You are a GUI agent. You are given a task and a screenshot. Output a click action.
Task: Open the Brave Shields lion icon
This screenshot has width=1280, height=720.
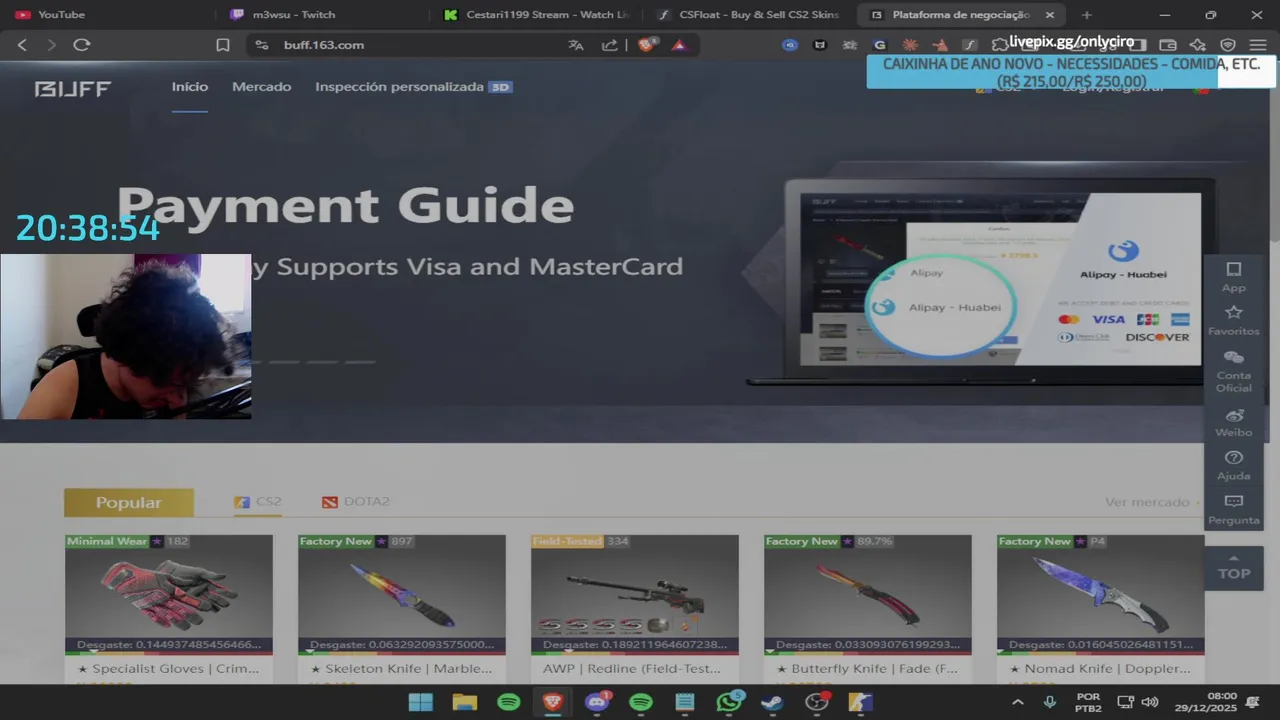click(647, 45)
